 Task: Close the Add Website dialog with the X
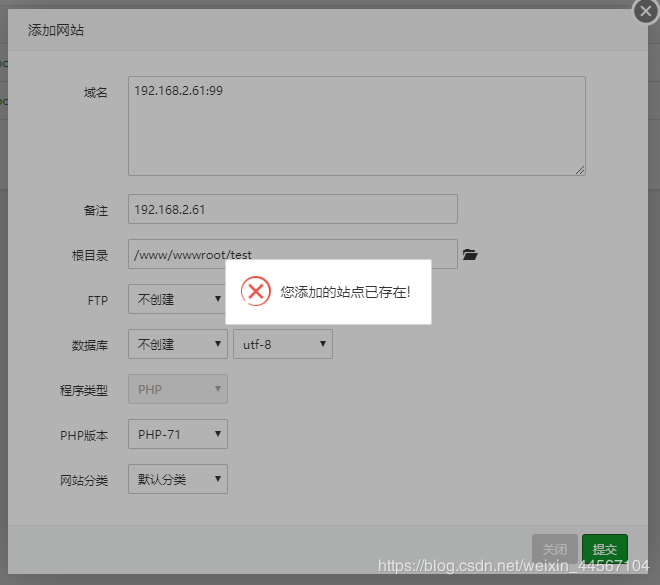(x=646, y=11)
